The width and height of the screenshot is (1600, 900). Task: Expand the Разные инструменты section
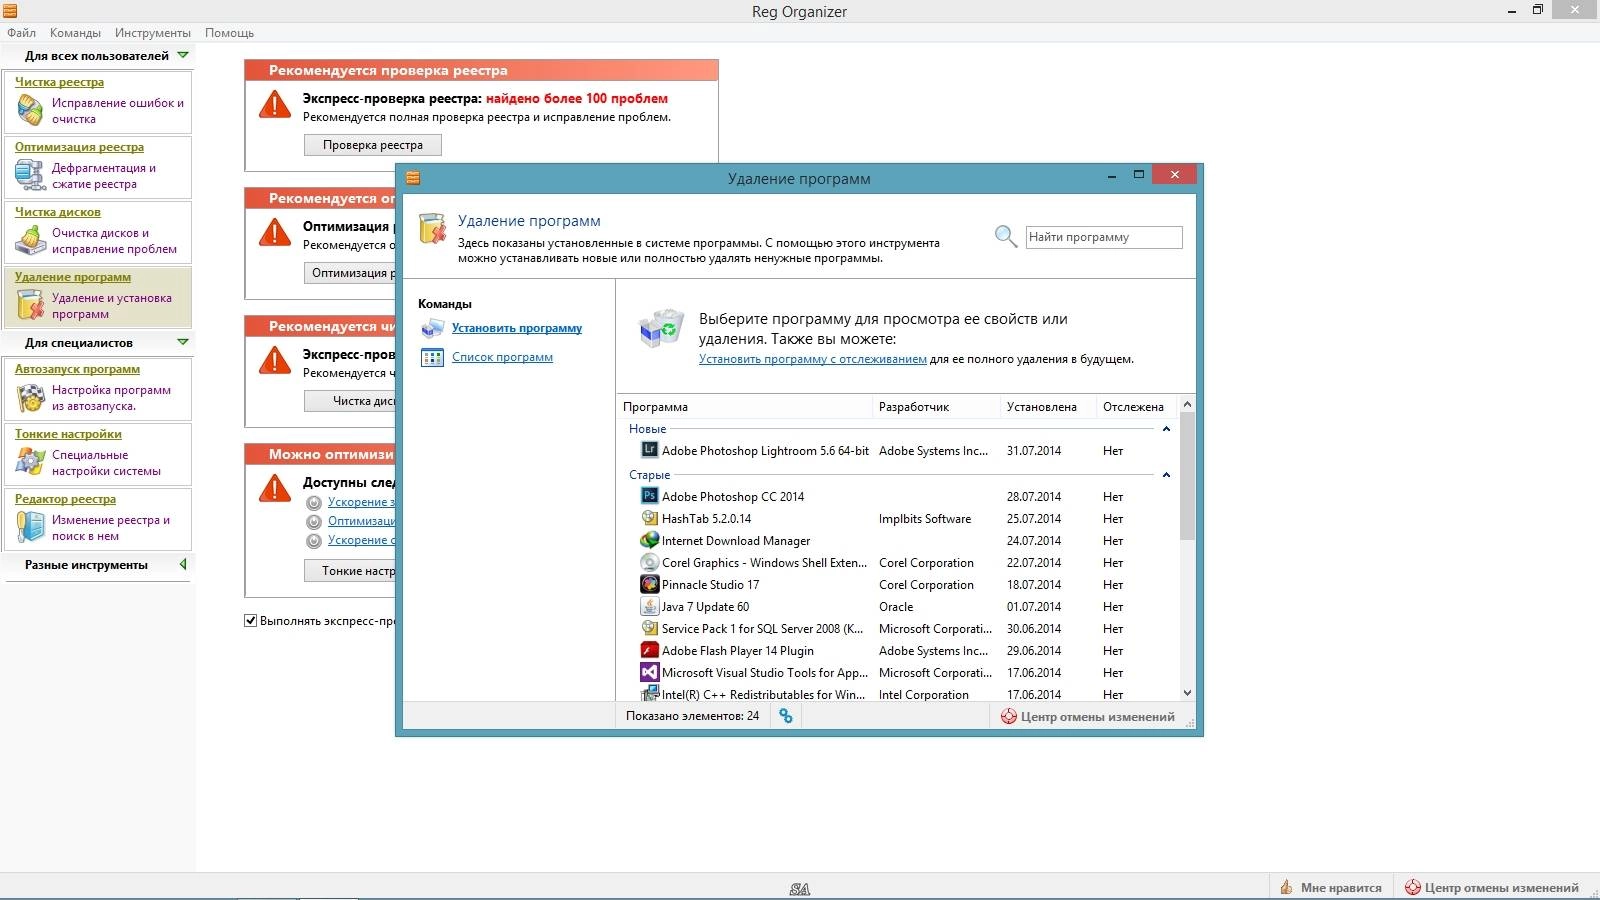(x=183, y=564)
